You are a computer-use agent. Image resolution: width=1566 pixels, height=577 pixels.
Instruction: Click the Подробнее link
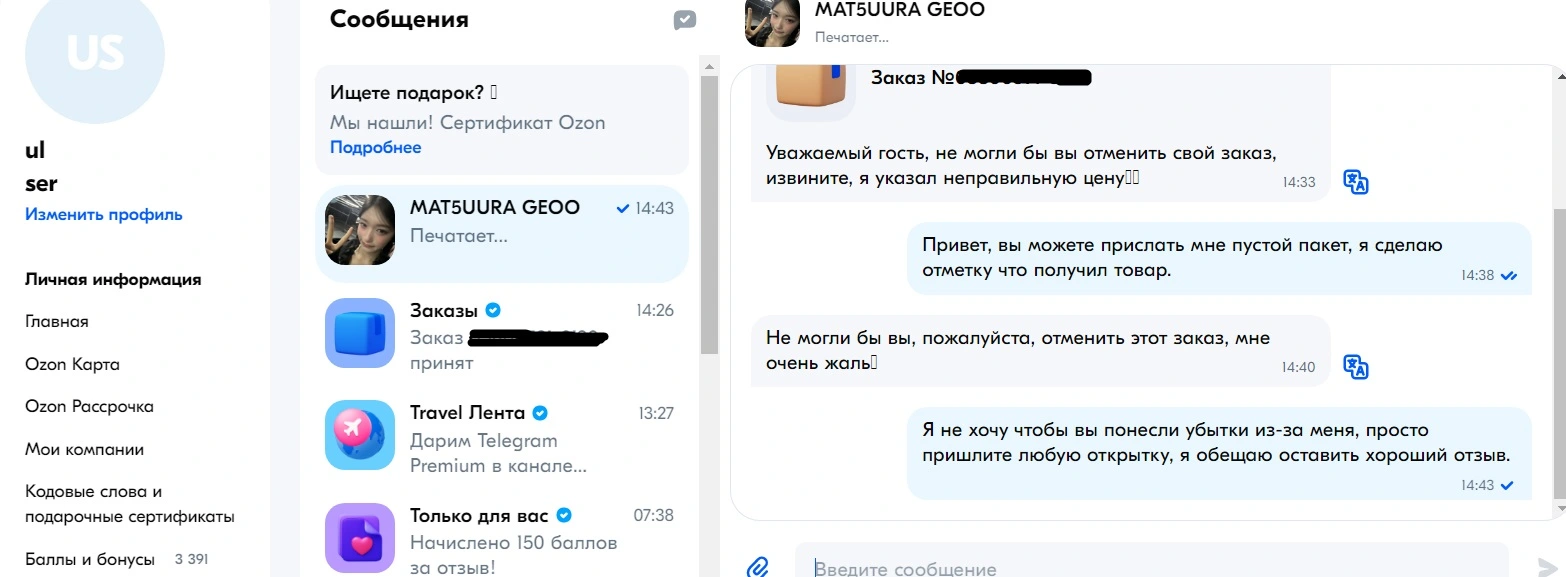pyautogui.click(x=376, y=147)
